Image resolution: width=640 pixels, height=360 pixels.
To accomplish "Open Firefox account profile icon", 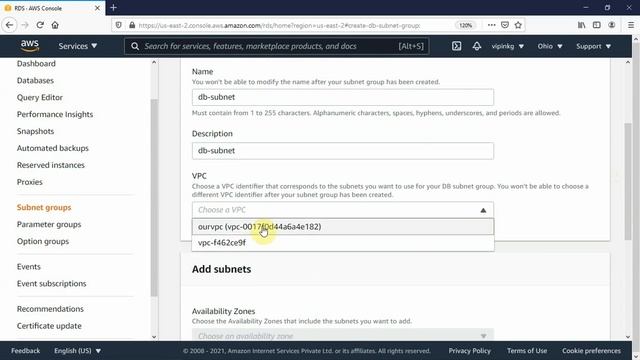I will (611, 25).
